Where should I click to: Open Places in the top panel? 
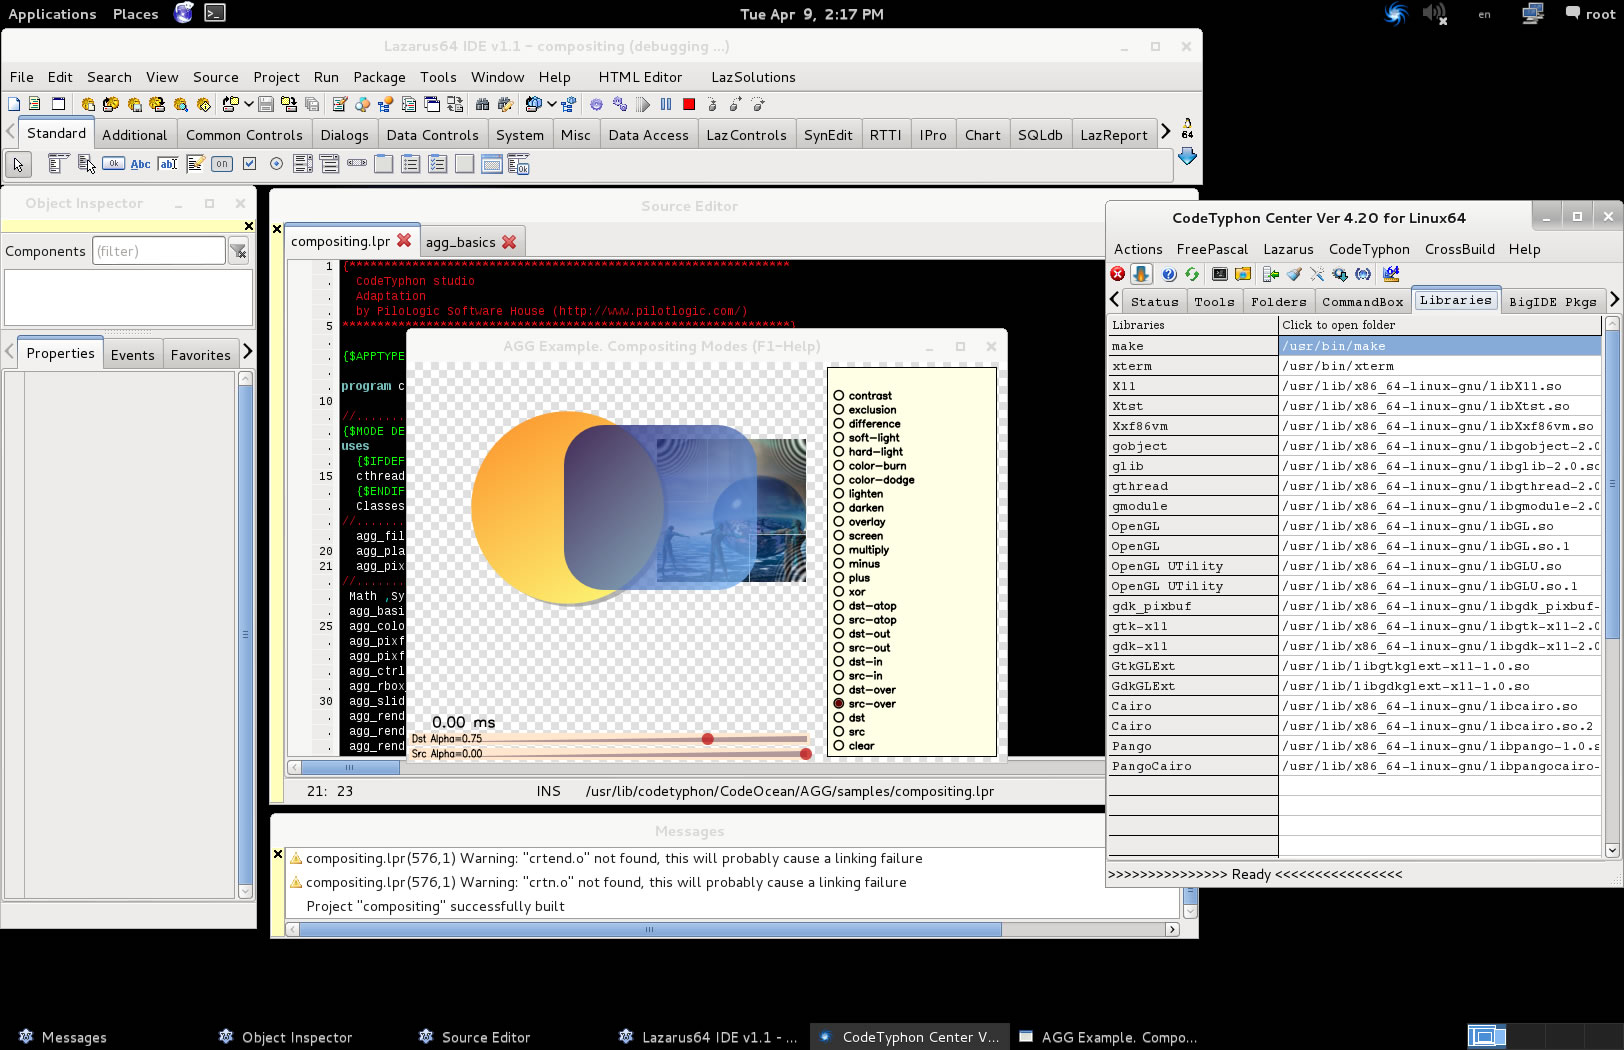pos(135,14)
